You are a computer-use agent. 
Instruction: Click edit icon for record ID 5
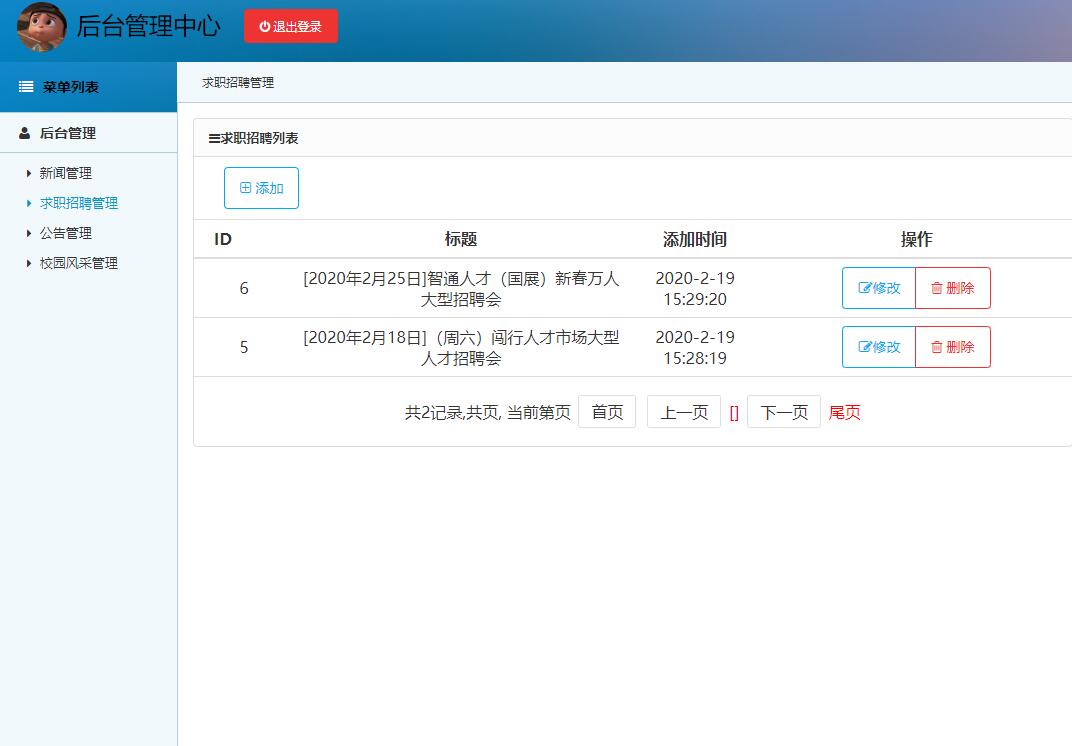pos(865,347)
